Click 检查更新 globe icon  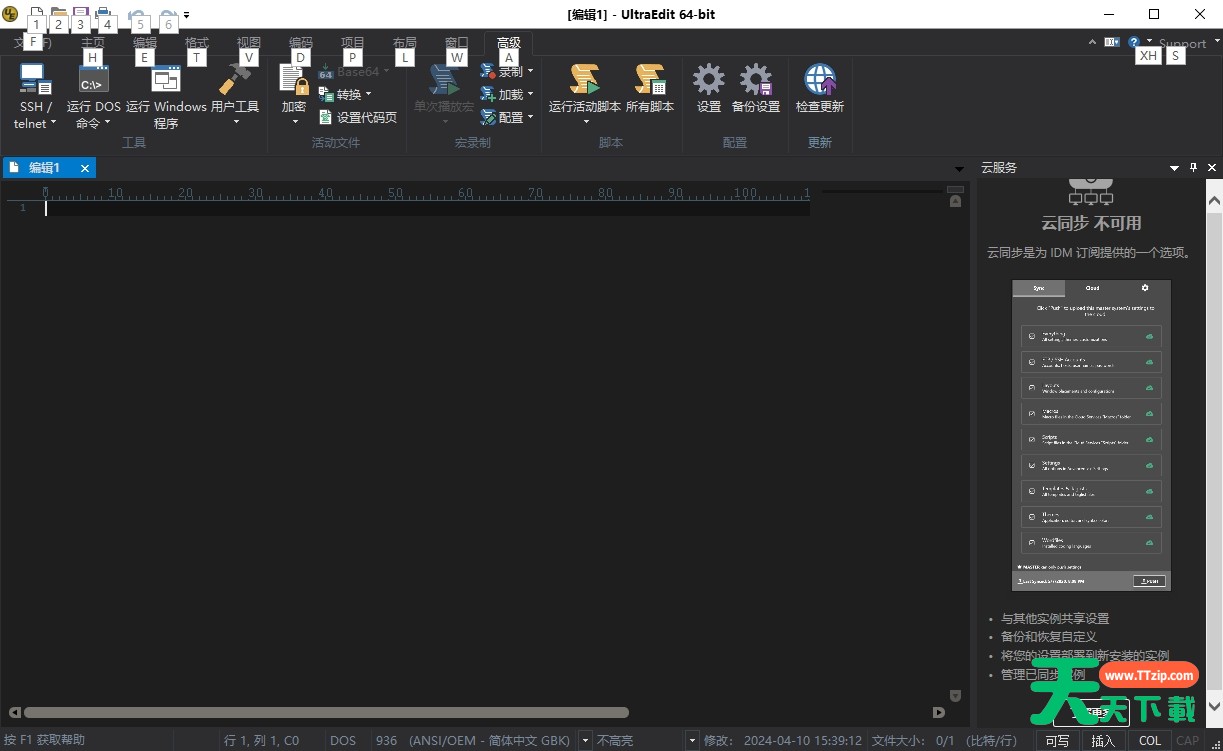(819, 81)
